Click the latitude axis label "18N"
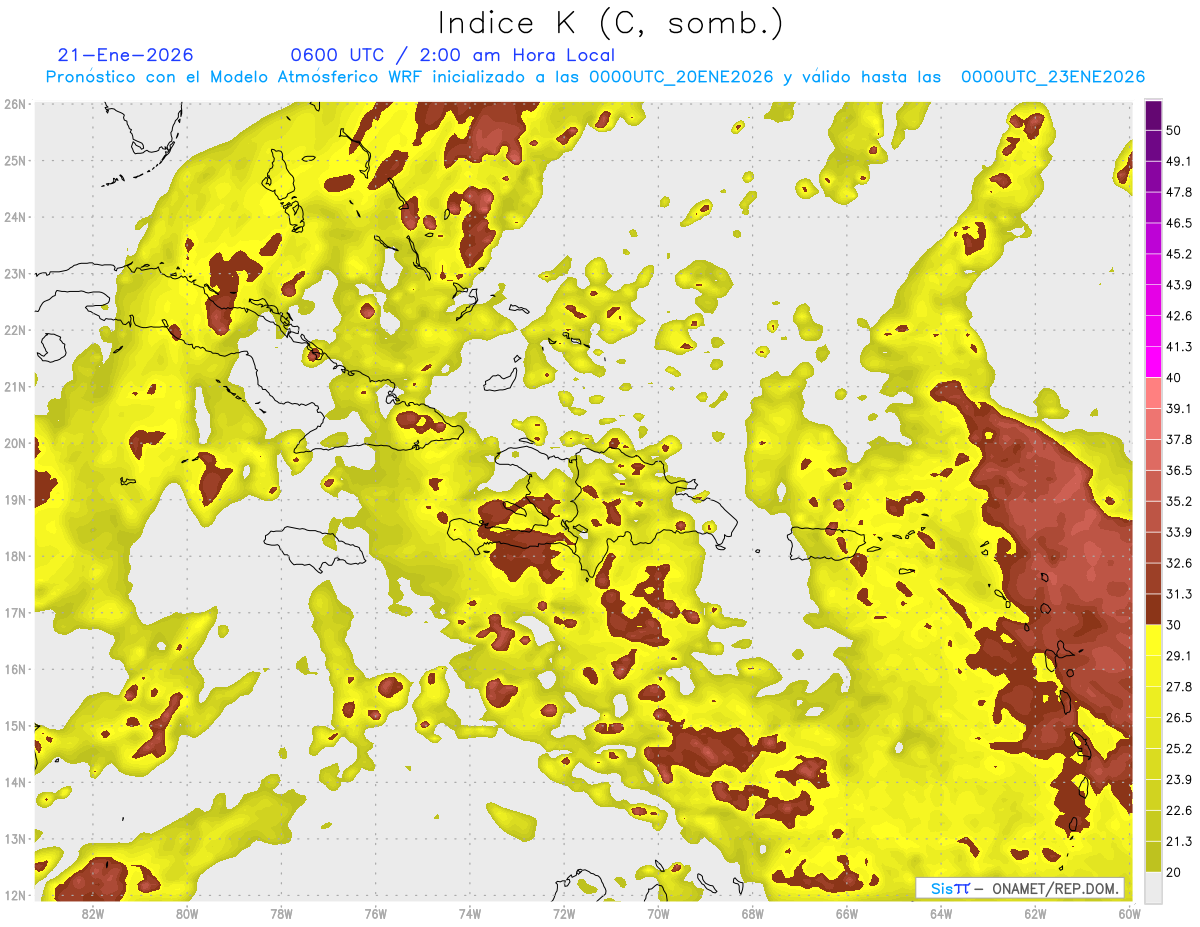 tap(15, 556)
